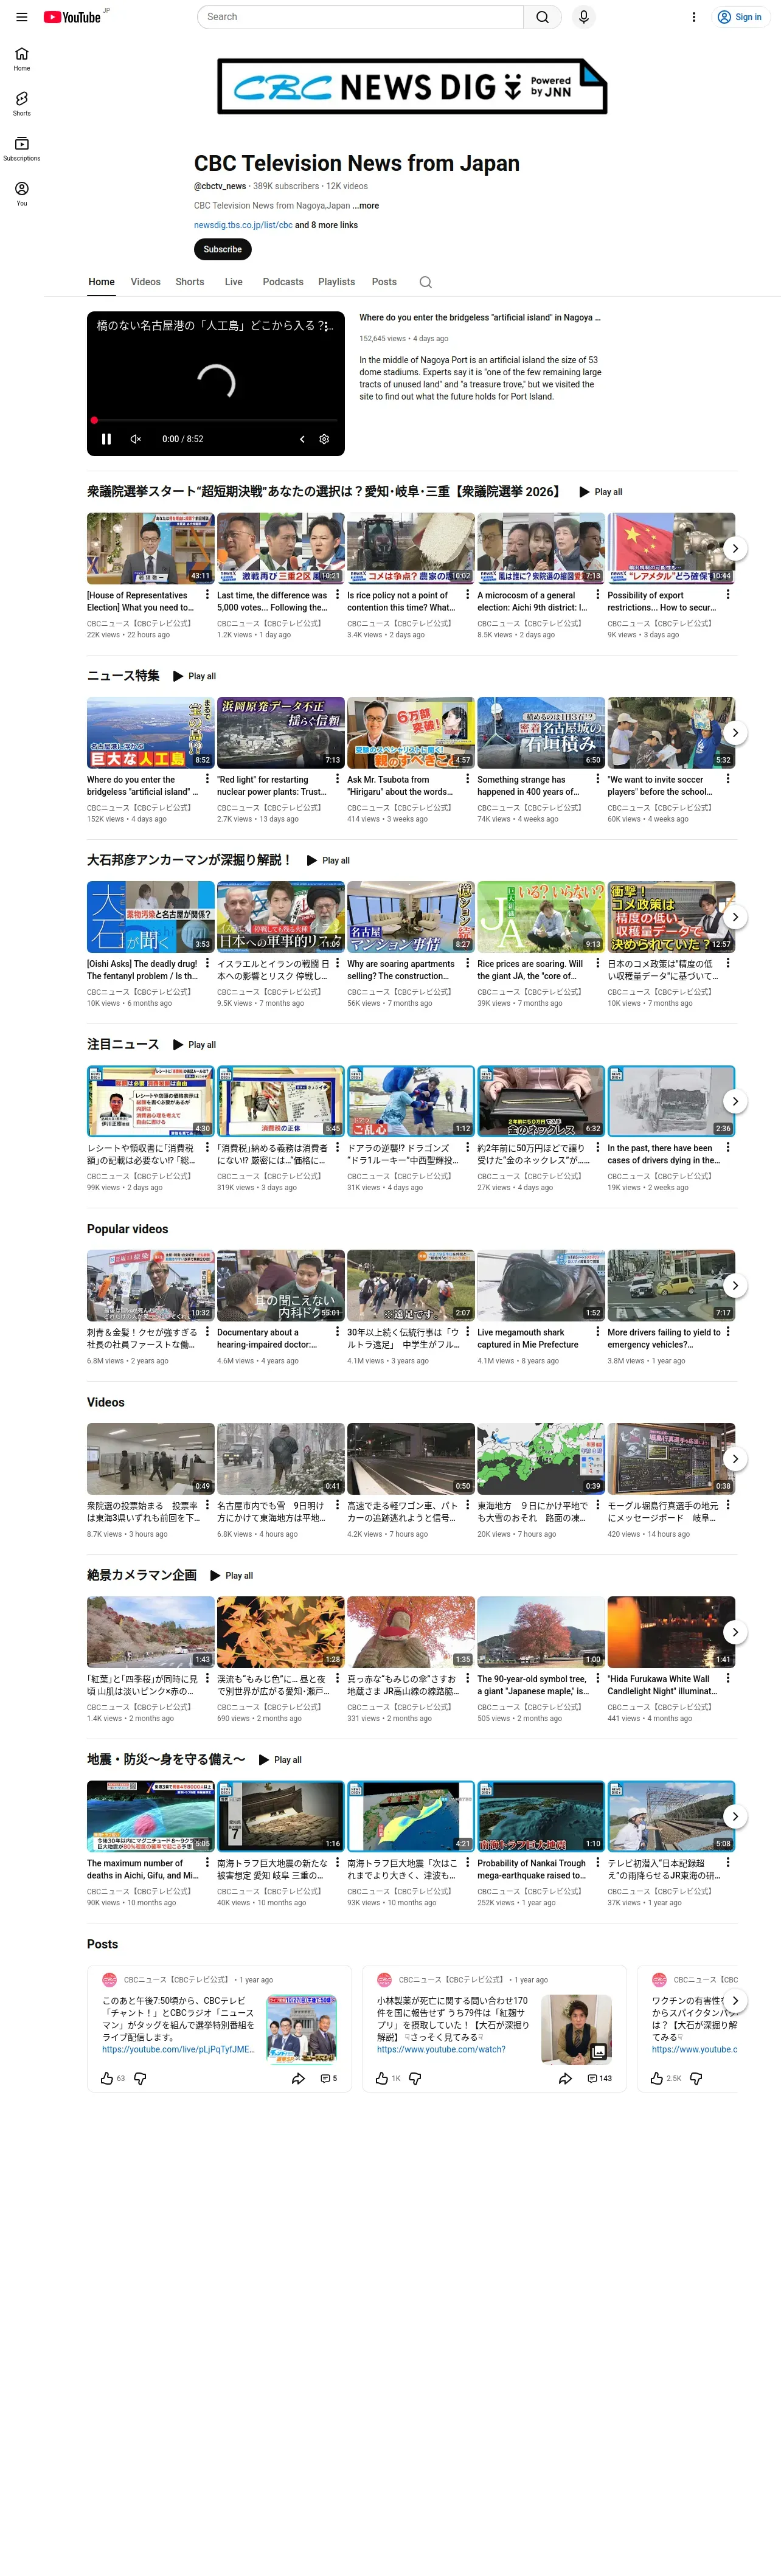
Task: Open You in left sidebar
Action: point(21,194)
